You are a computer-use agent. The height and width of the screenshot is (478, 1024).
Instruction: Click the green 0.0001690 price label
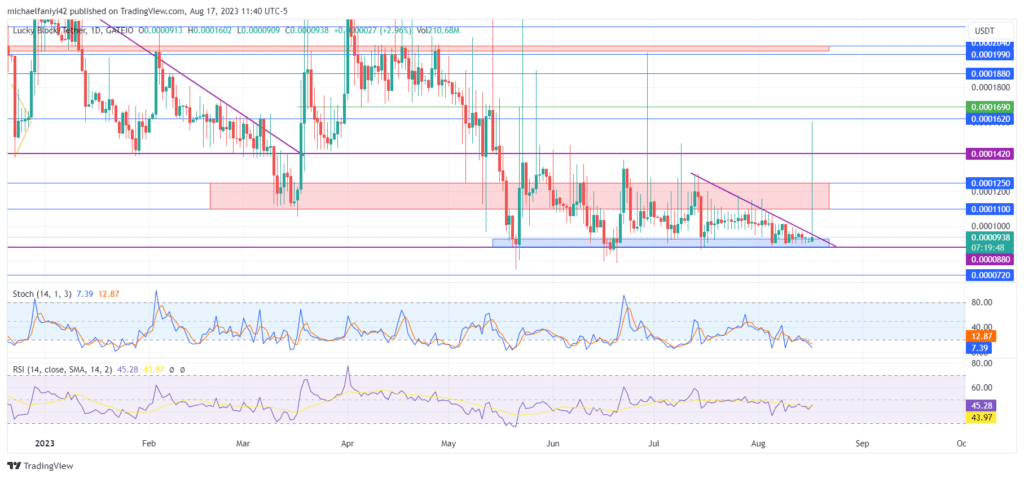point(990,106)
